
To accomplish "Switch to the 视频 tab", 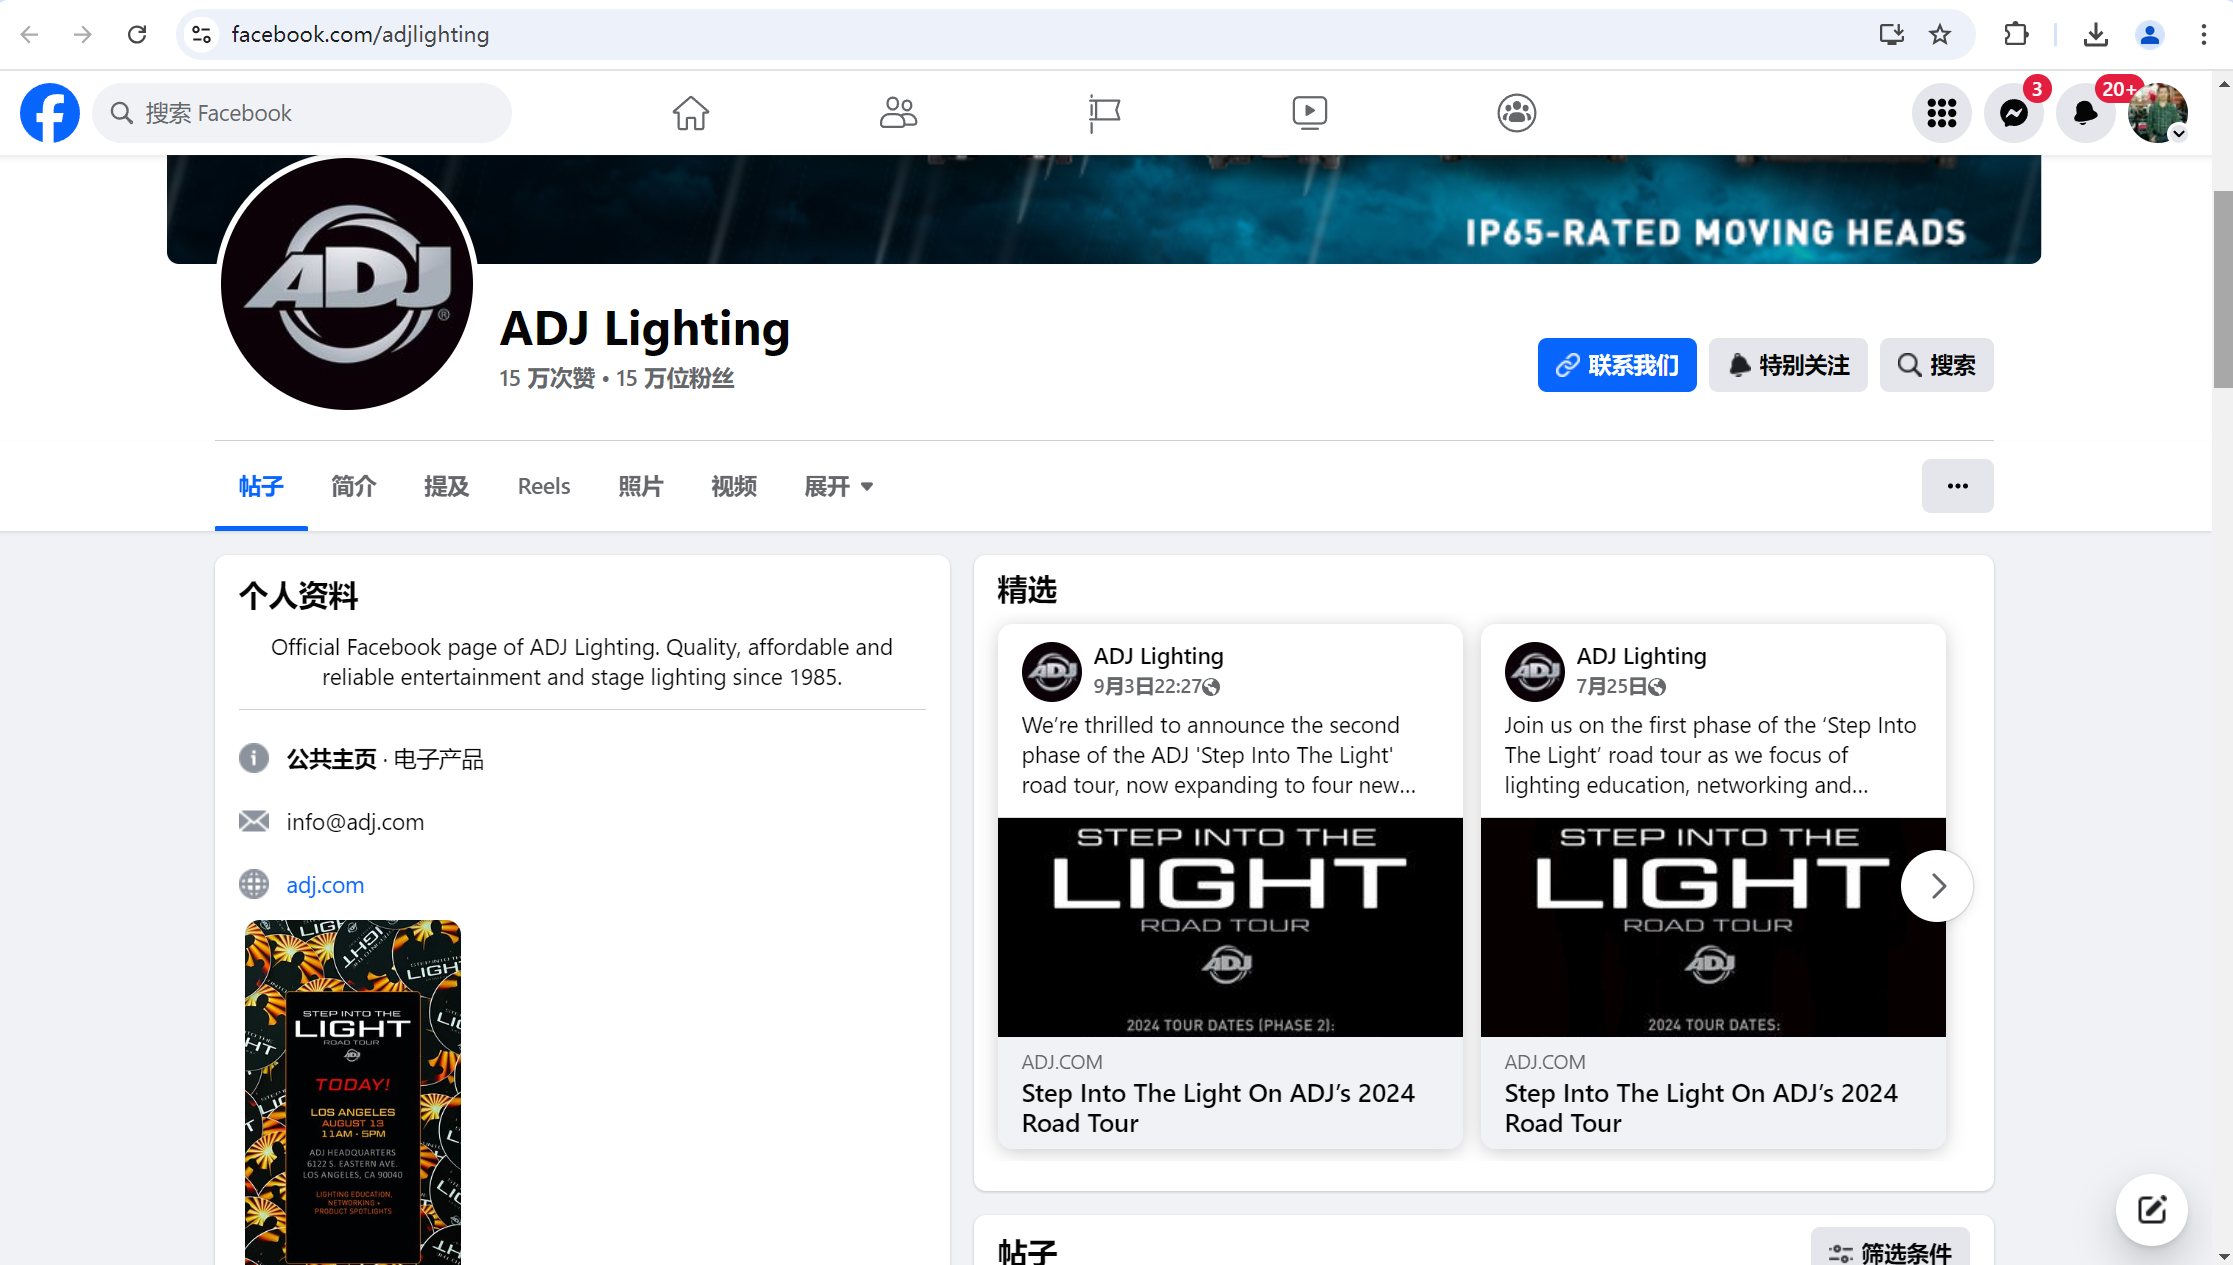I will point(734,487).
